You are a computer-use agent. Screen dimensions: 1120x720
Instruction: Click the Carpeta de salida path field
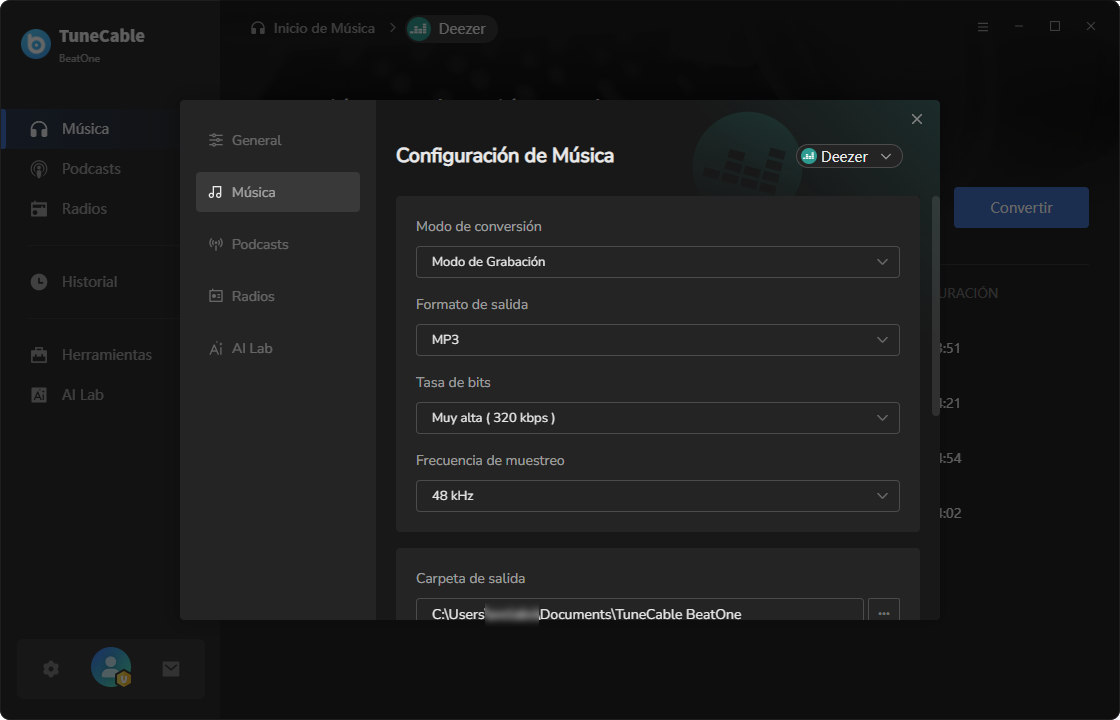coord(639,614)
